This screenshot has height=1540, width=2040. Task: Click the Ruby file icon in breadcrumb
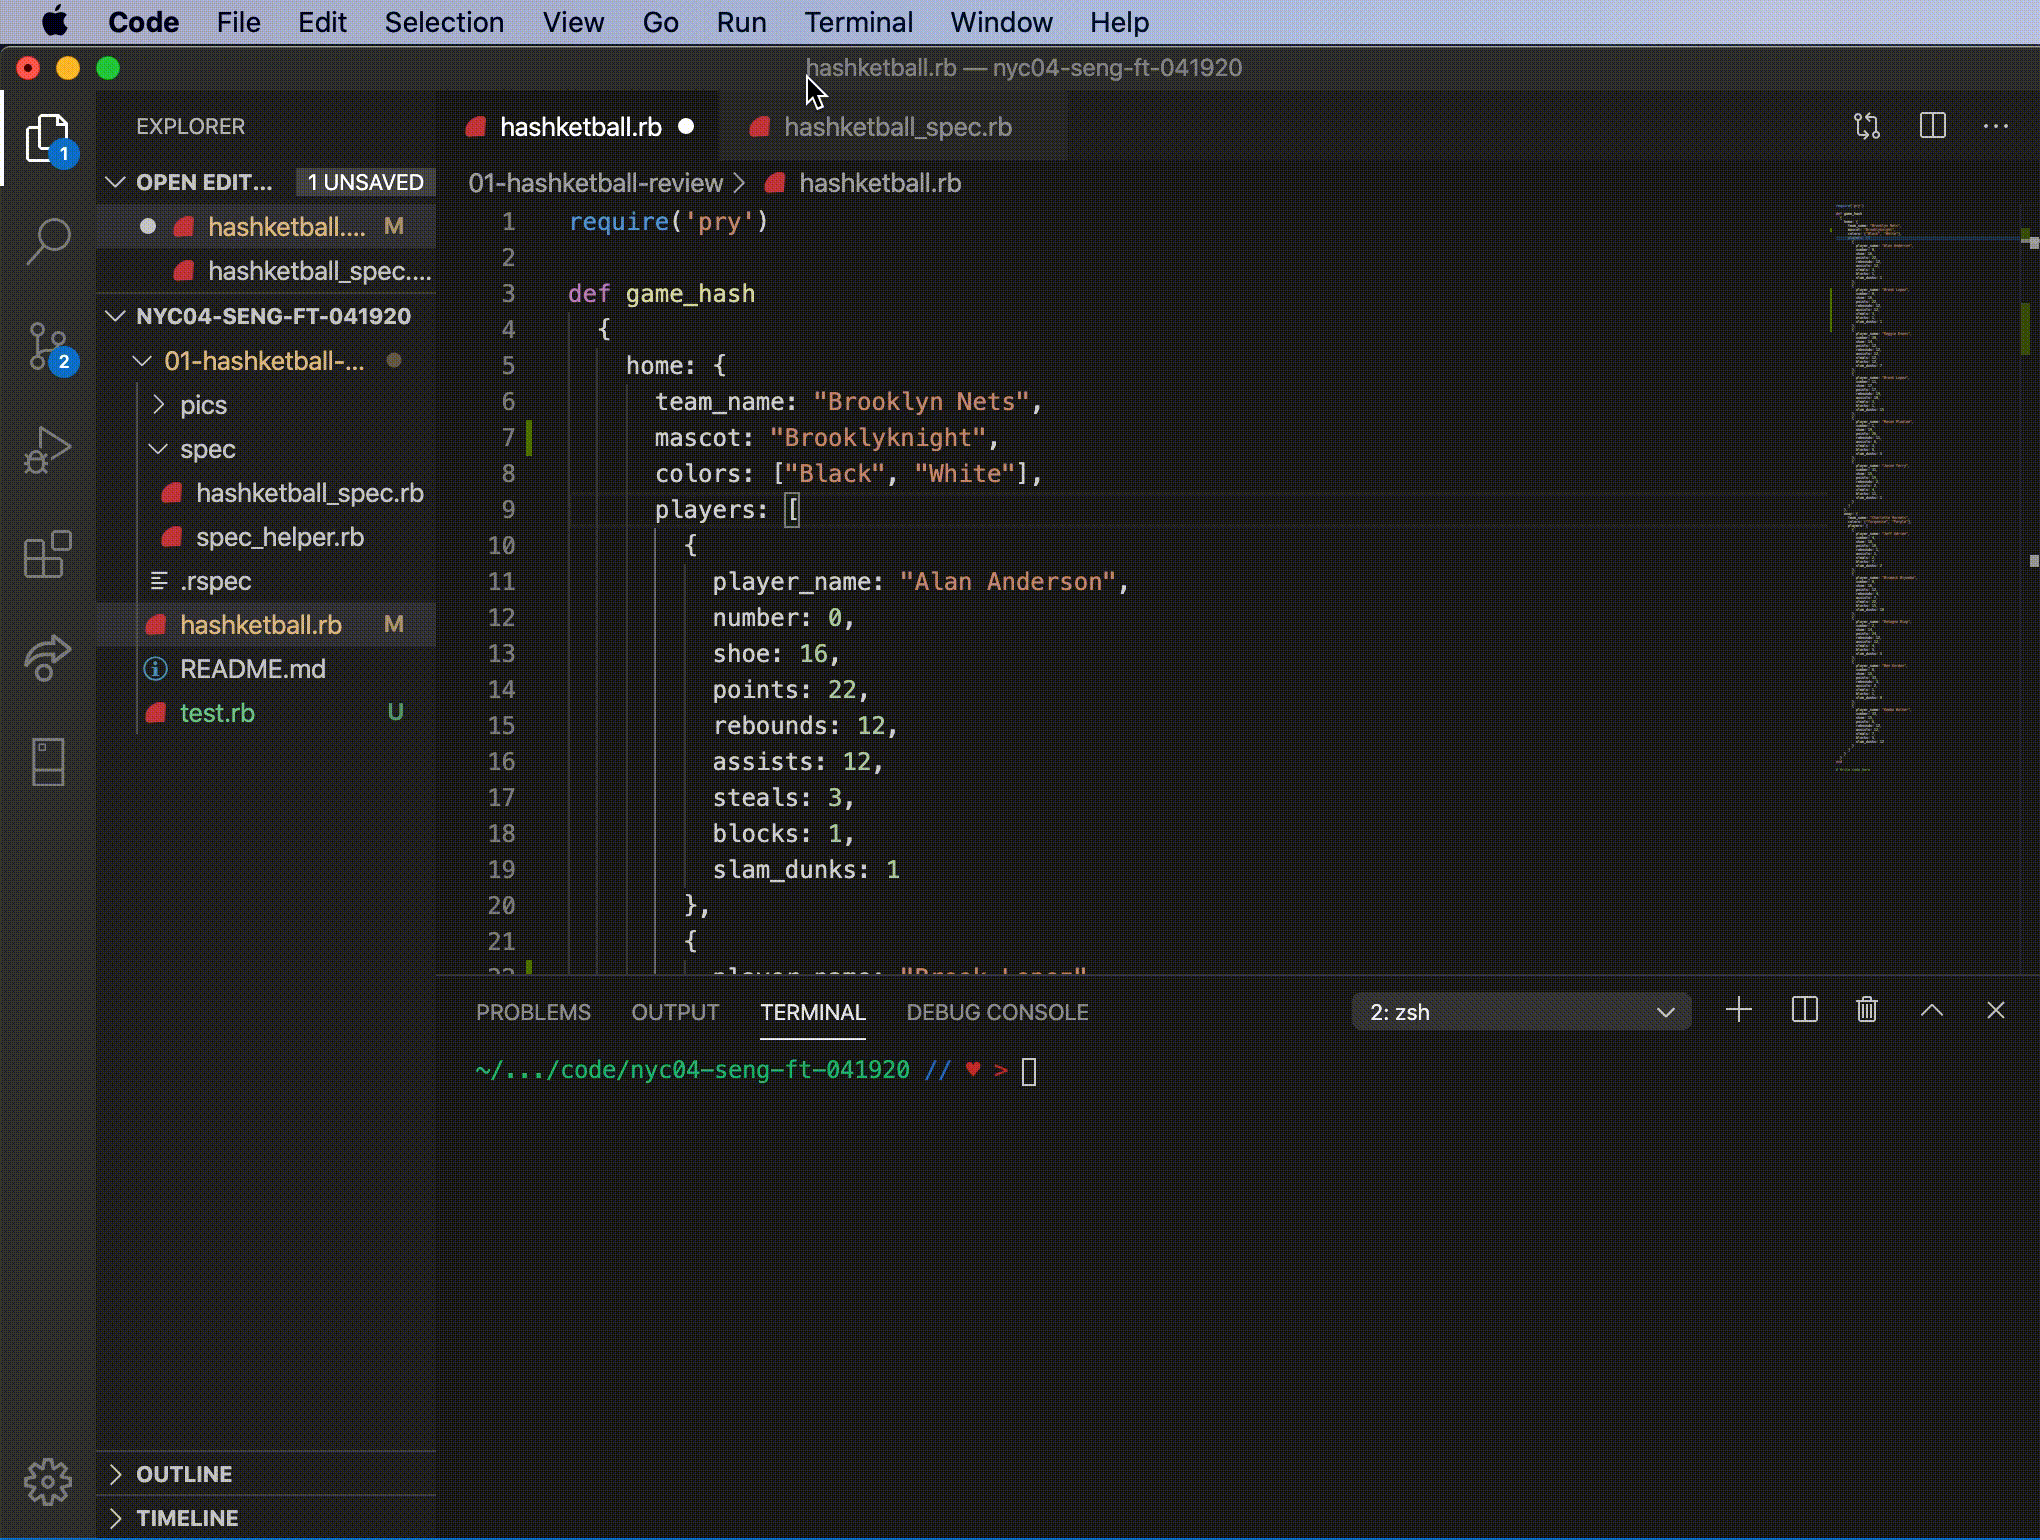point(774,183)
